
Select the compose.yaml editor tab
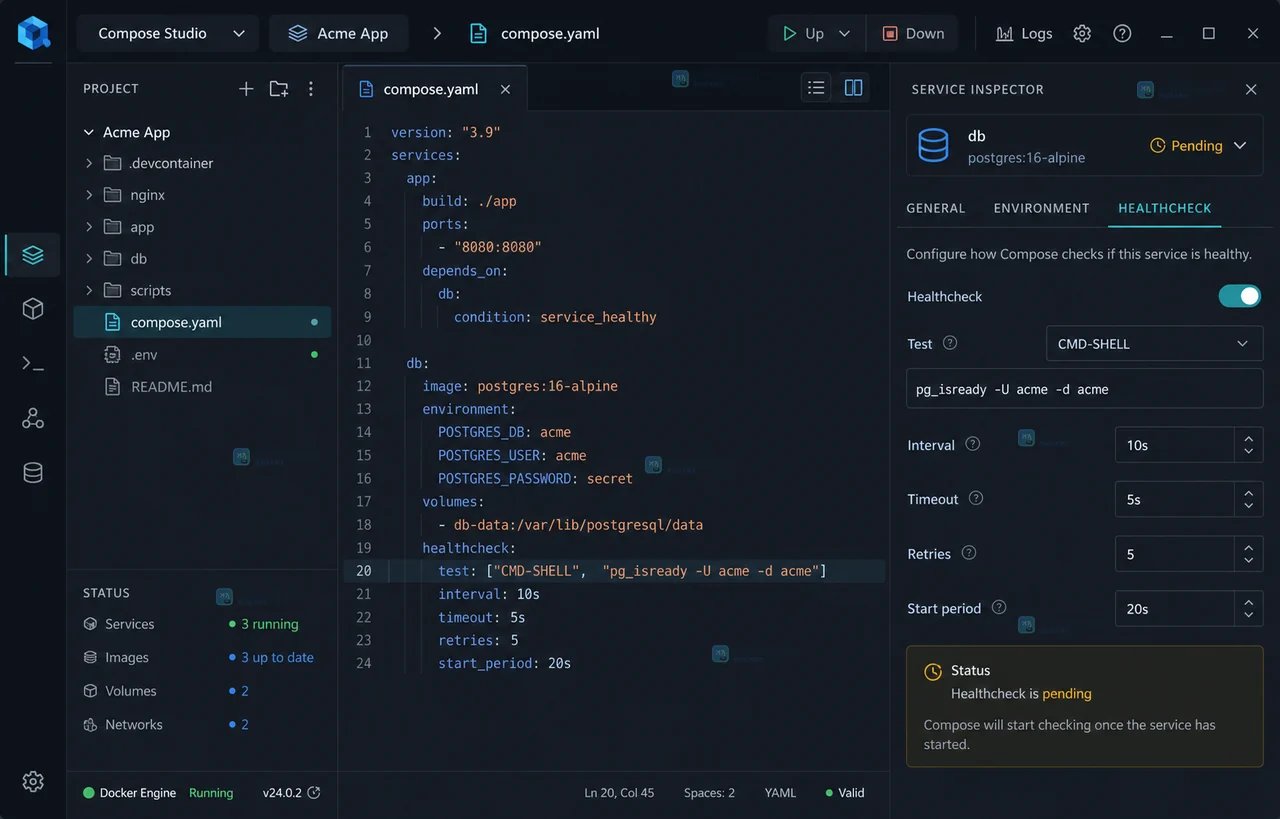pos(433,89)
